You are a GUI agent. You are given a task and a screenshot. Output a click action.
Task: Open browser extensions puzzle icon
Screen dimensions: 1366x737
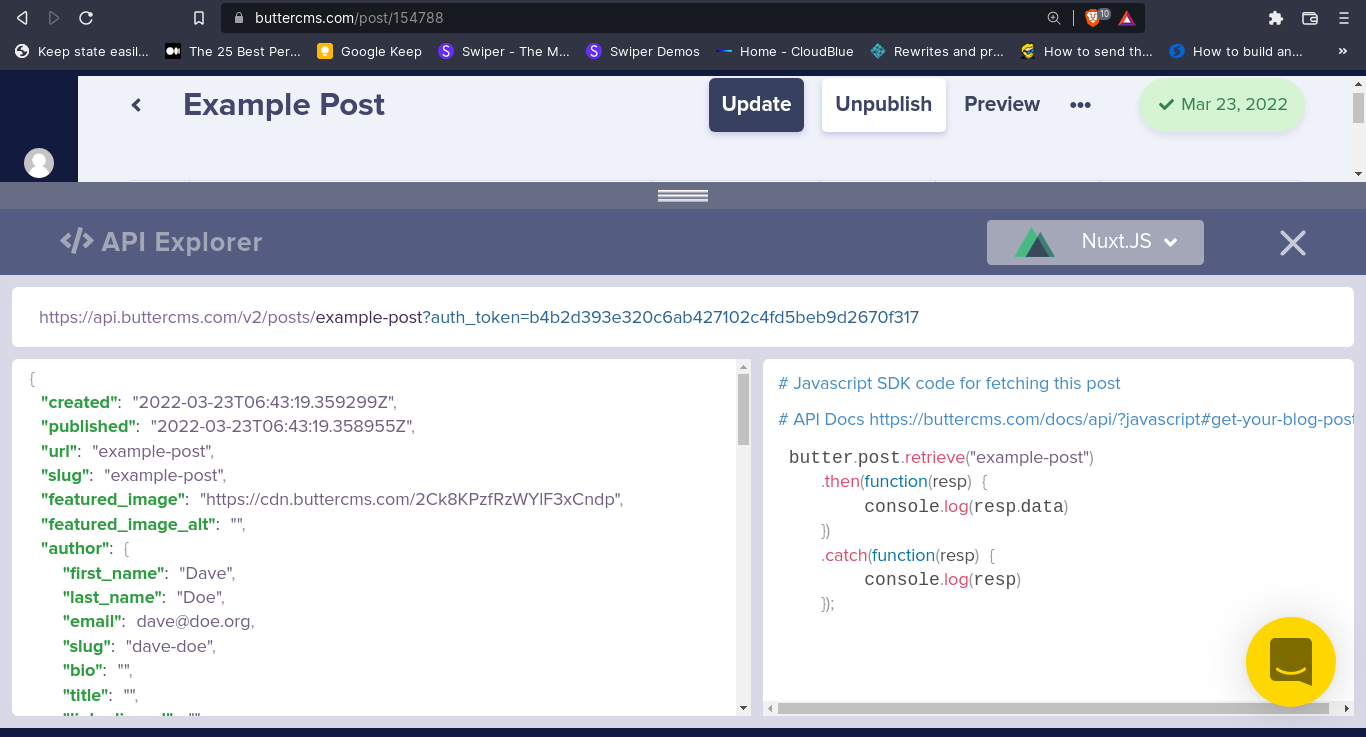[x=1275, y=18]
